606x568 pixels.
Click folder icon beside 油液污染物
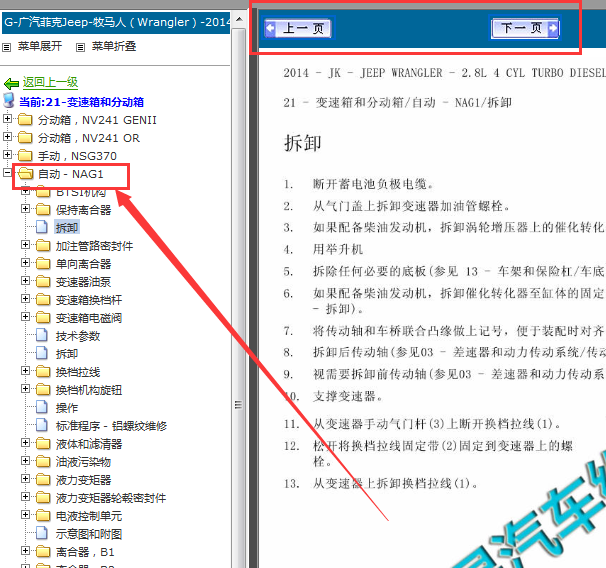tap(43, 461)
